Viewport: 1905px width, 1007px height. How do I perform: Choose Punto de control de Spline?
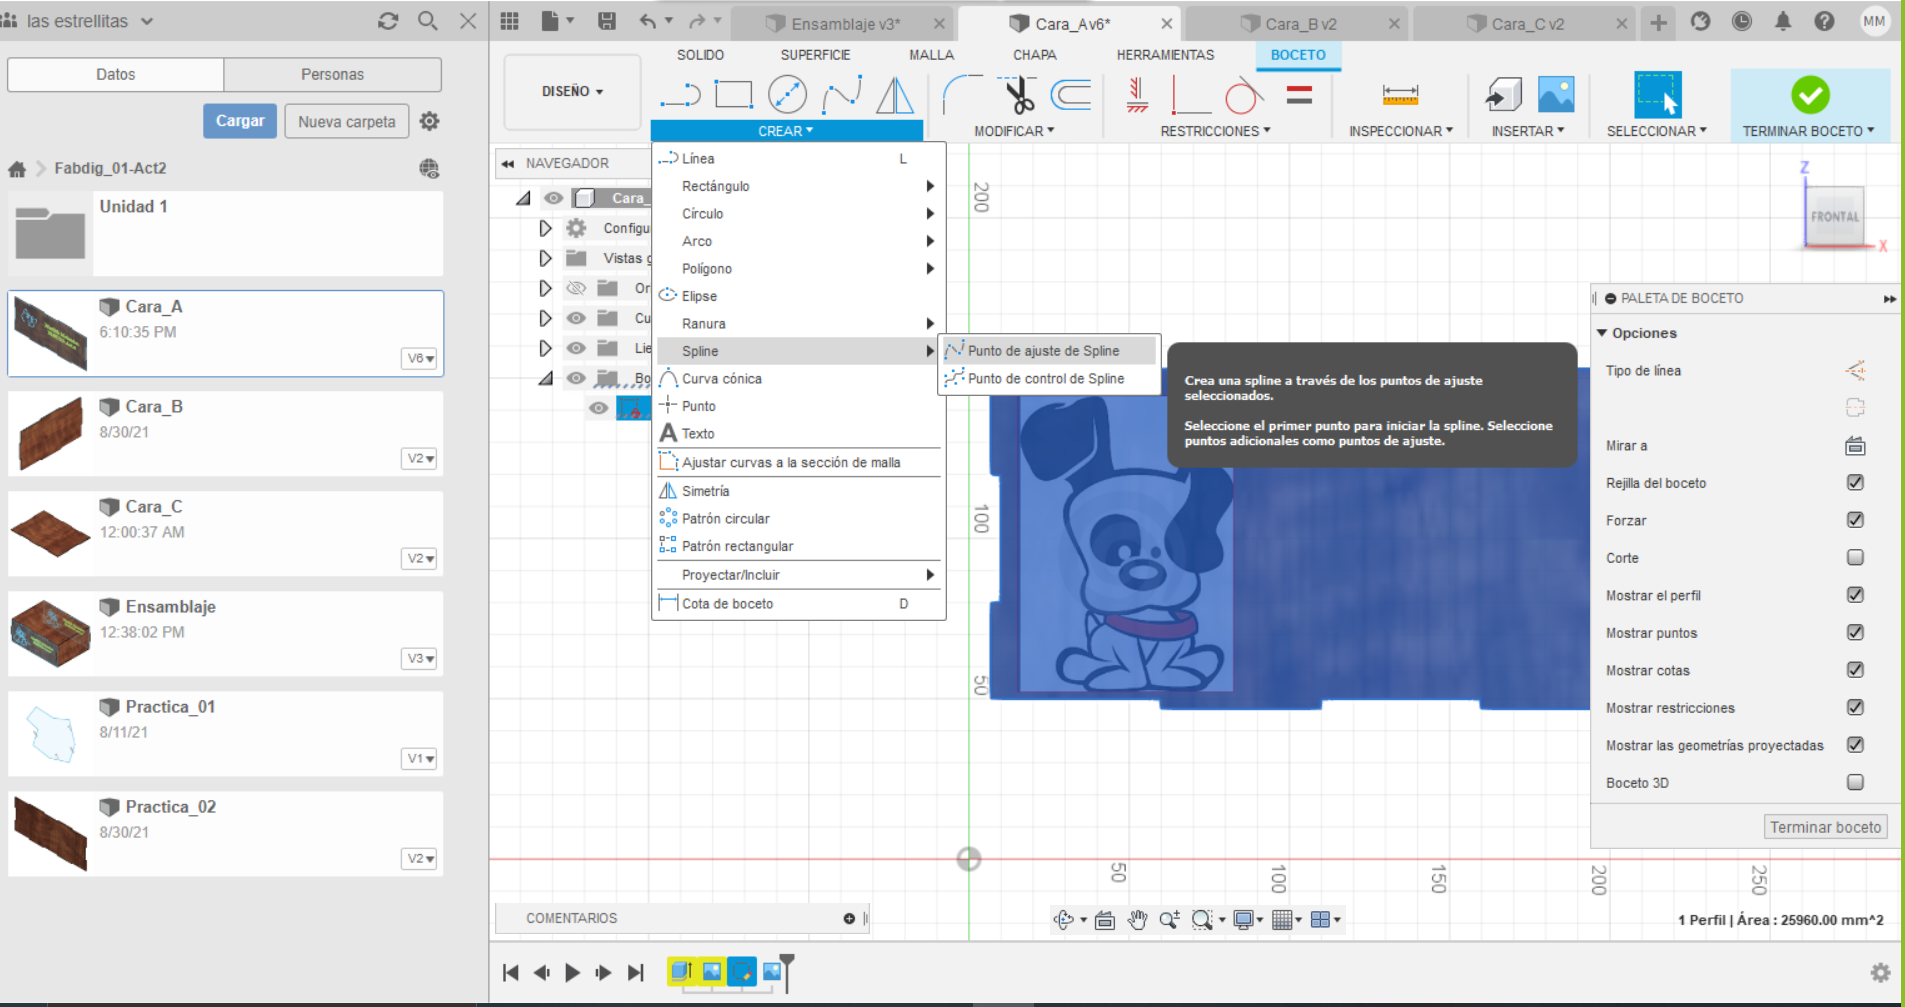point(1047,379)
